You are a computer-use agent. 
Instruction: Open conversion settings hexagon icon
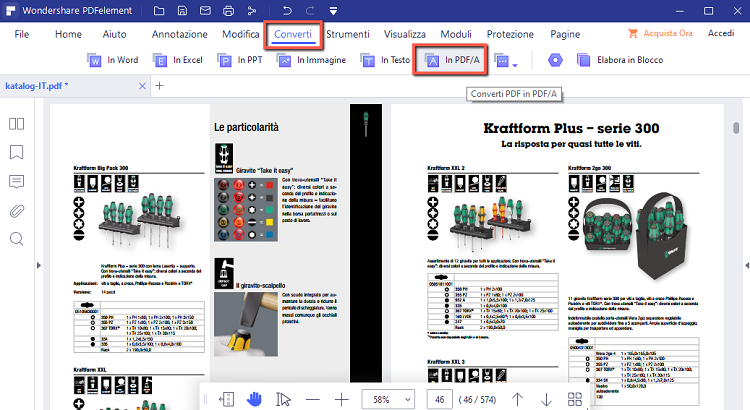555,60
